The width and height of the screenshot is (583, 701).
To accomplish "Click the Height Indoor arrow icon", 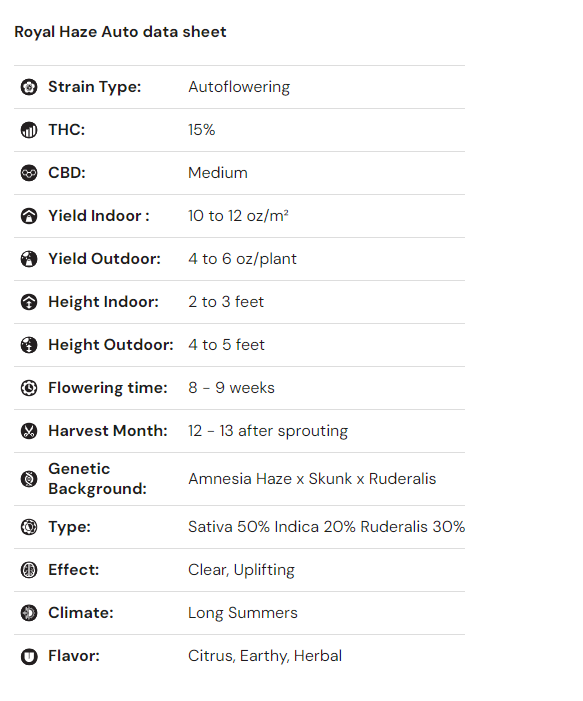I will click(29, 302).
